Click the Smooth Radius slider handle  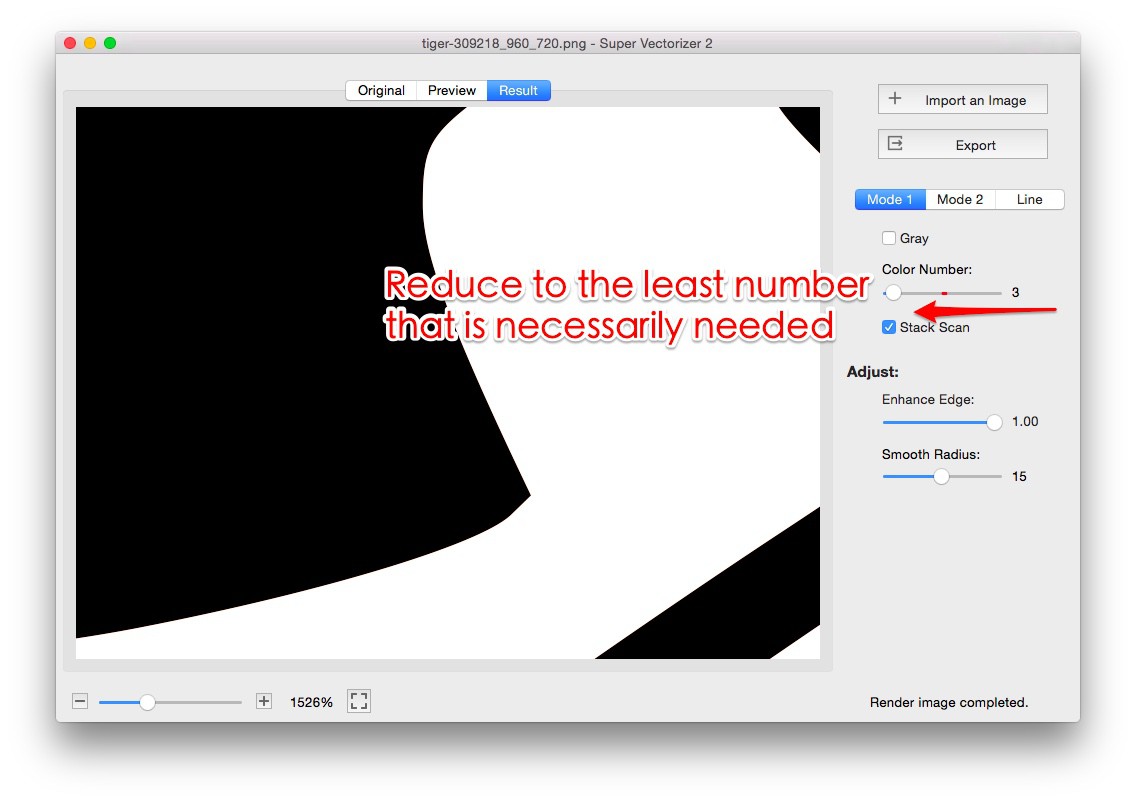pyautogui.click(x=941, y=477)
